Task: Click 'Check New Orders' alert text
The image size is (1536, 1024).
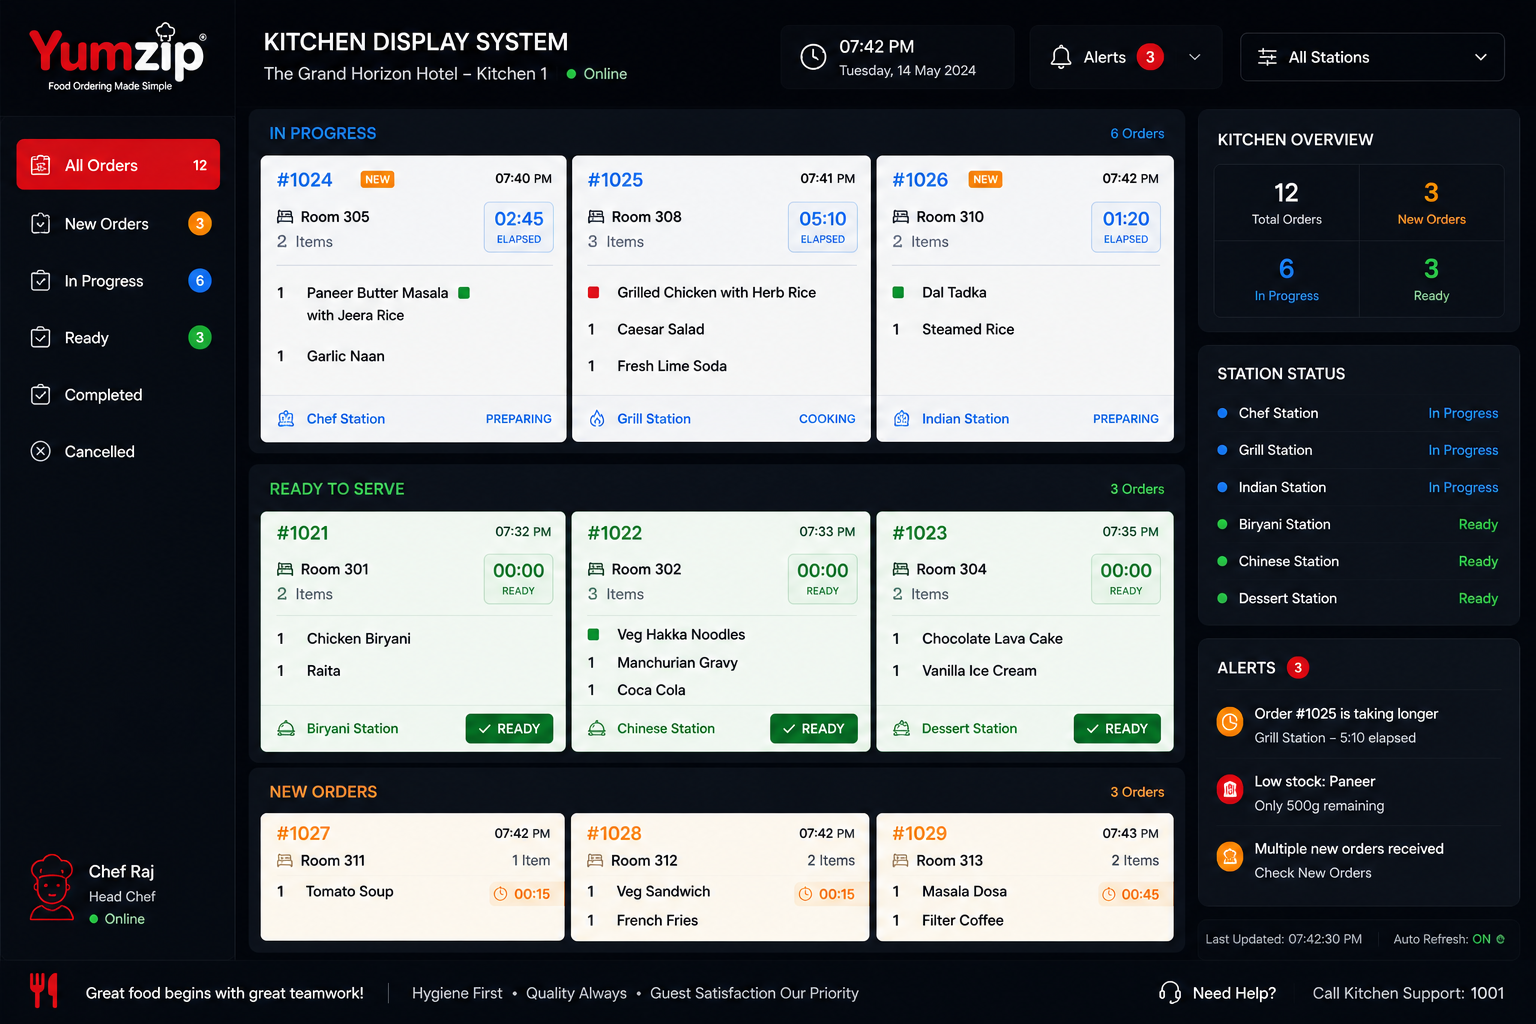Action: (x=1312, y=873)
